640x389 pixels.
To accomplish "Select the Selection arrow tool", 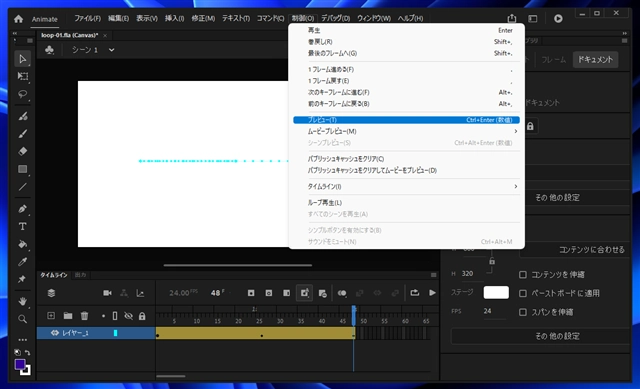I will 22,59.
